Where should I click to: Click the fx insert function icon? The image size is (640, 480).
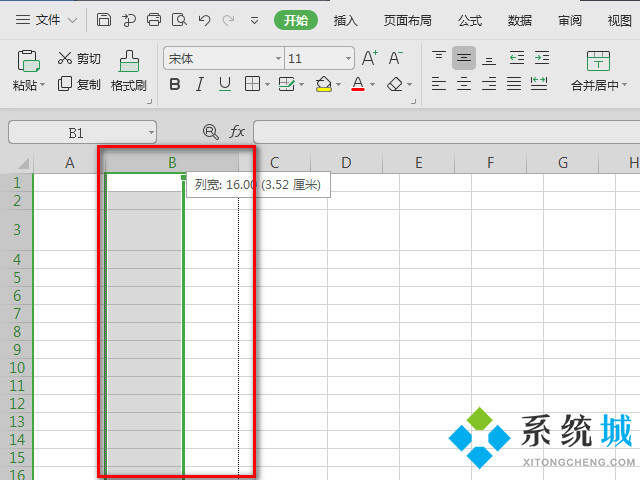point(237,132)
